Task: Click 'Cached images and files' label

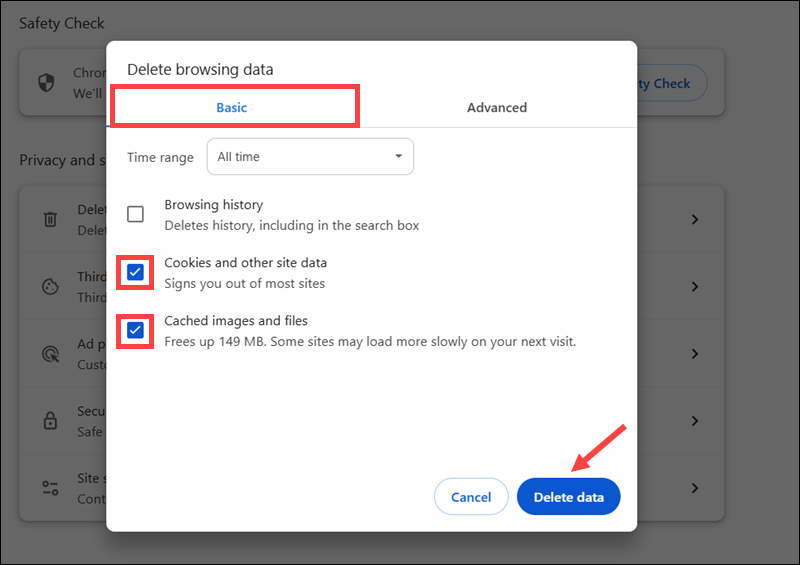Action: click(x=236, y=321)
